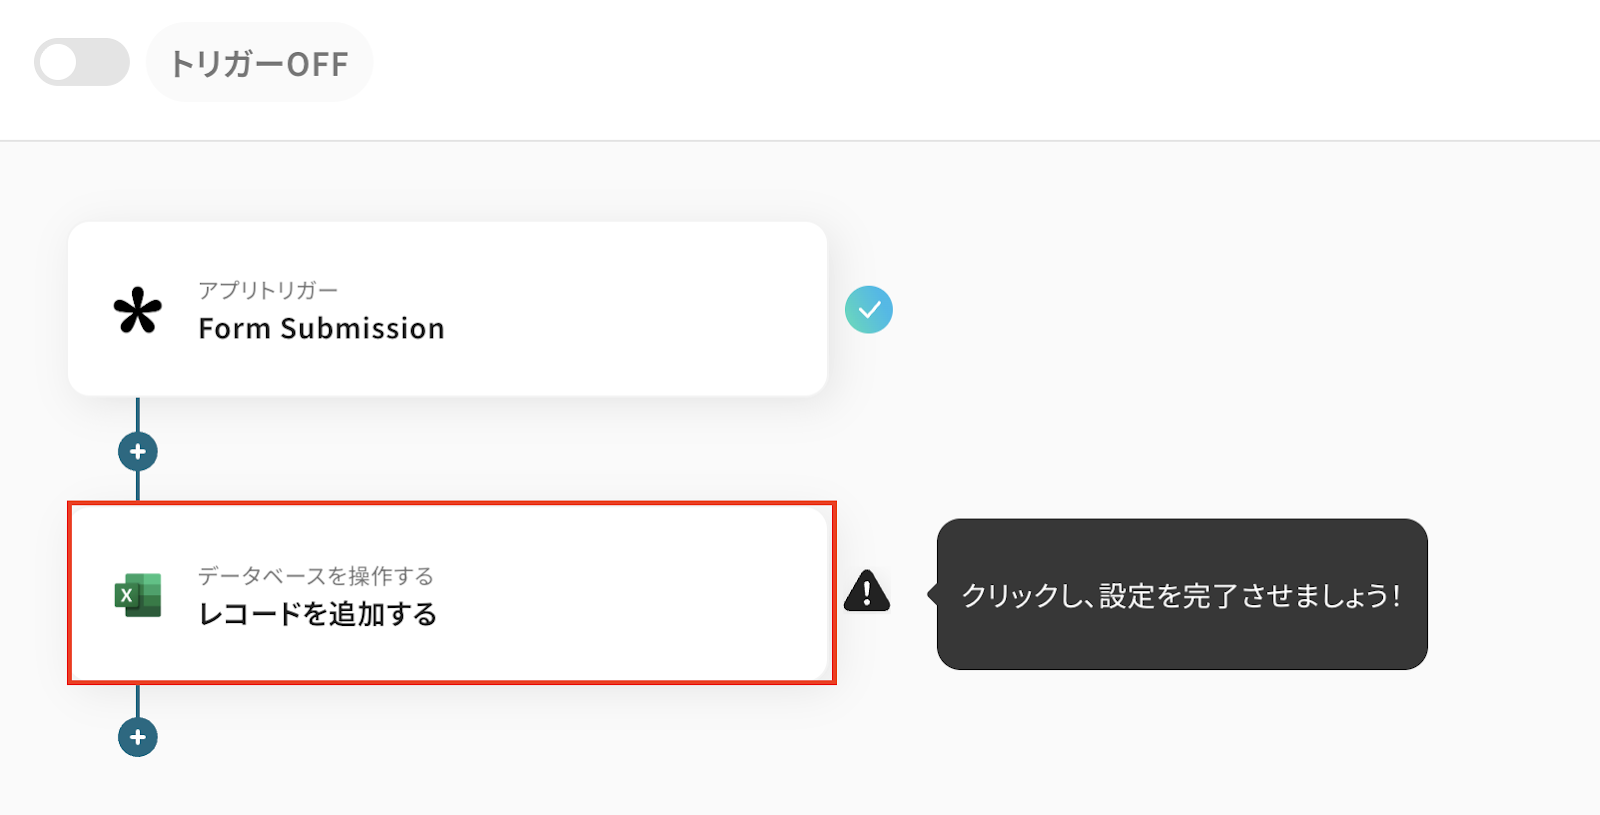
Task: Toggle the trigger on/off switch
Action: (82, 62)
